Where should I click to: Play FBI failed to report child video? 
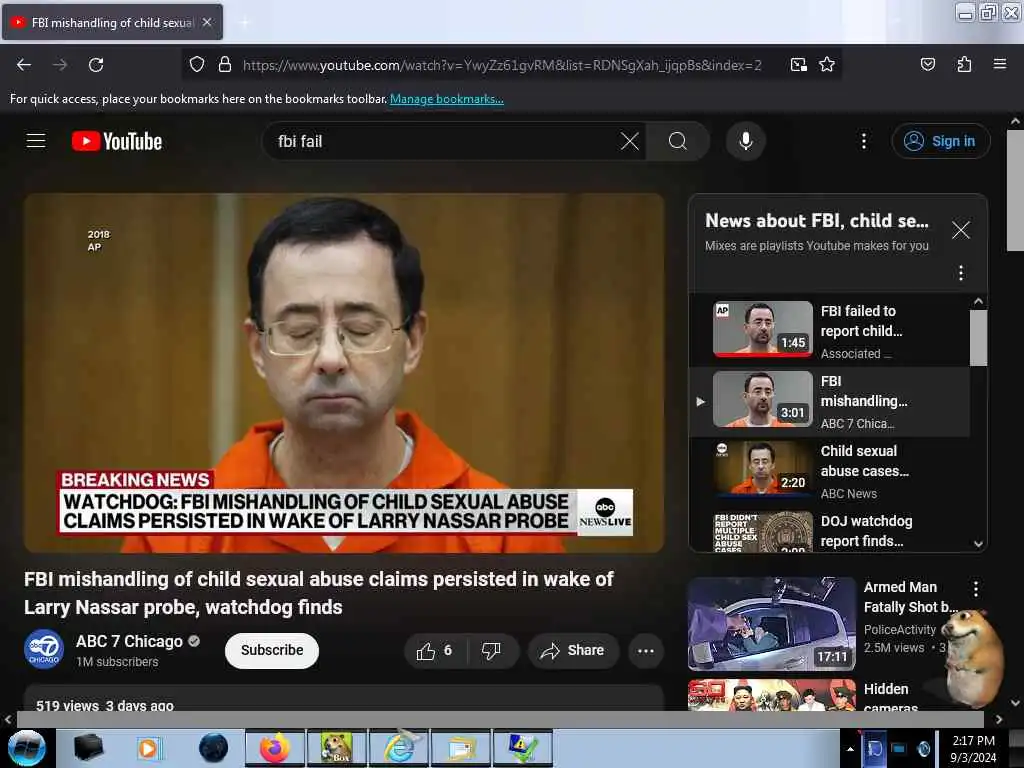tap(829, 330)
